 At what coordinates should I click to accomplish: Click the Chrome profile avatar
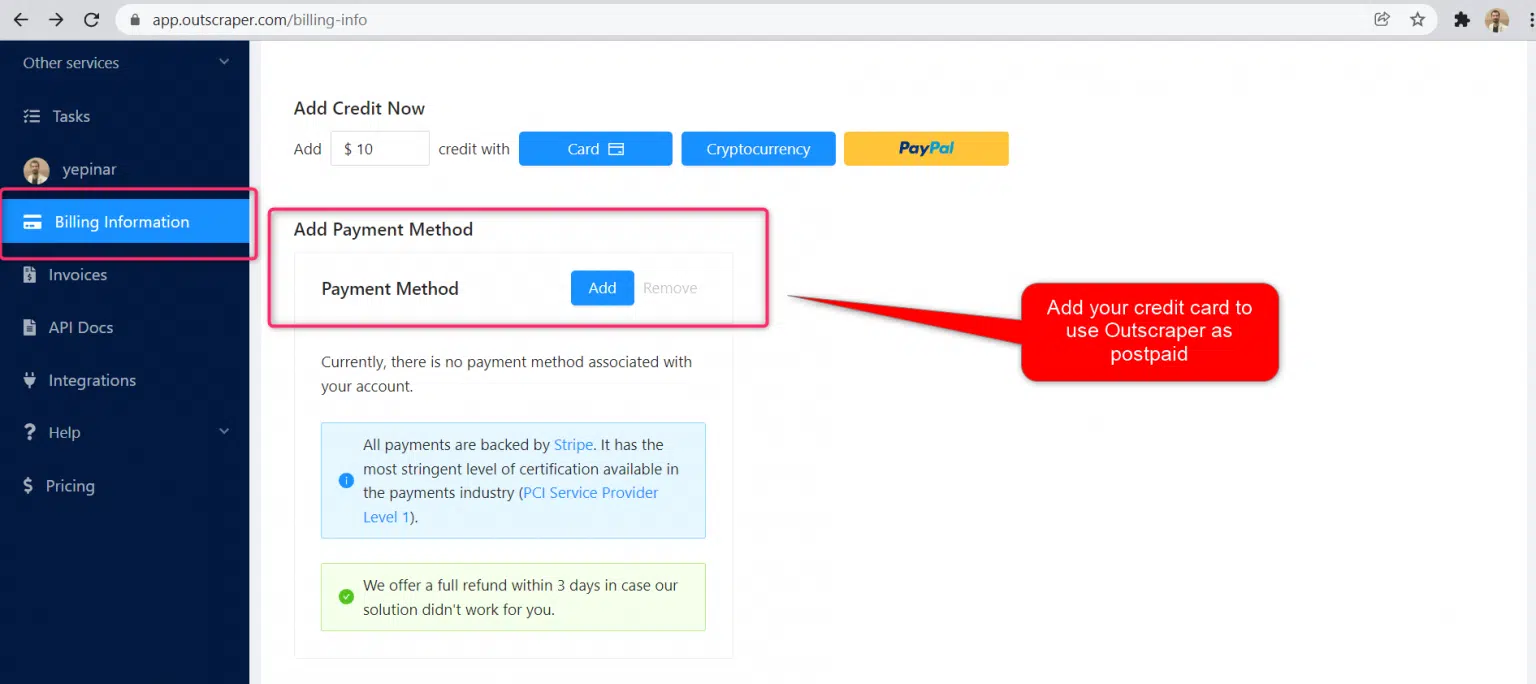point(1496,20)
